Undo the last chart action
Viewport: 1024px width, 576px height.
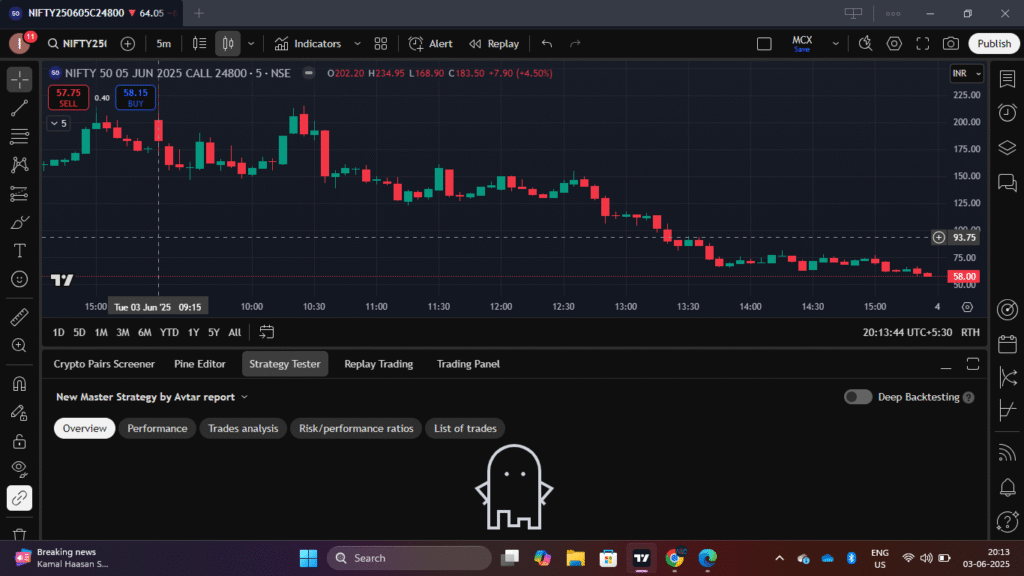tap(547, 44)
